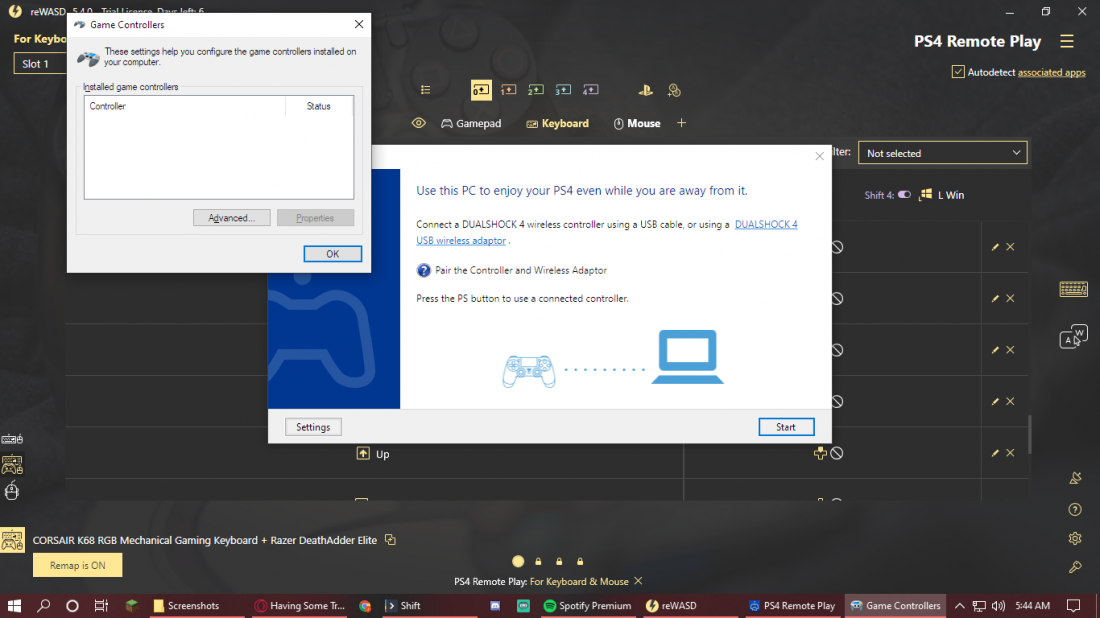Toggle the eye preview icon beside Gamepad
Image resolution: width=1100 pixels, height=618 pixels.
(x=419, y=123)
